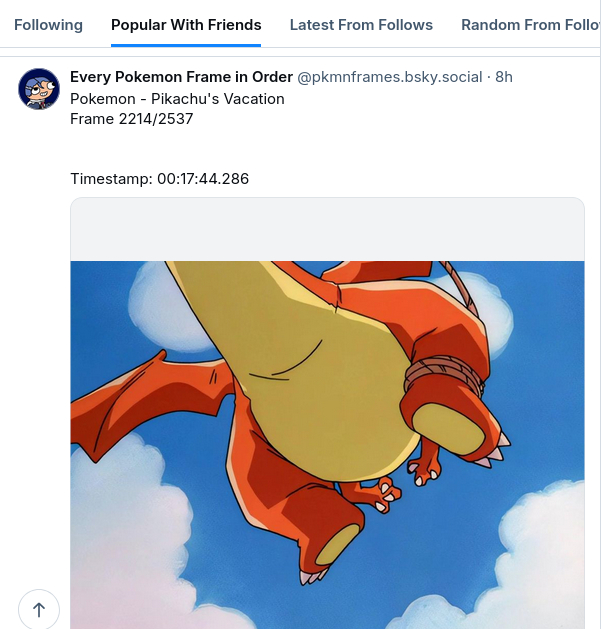Click the rope around Charizard's ankle
This screenshot has height=629, width=601.
(x=443, y=373)
